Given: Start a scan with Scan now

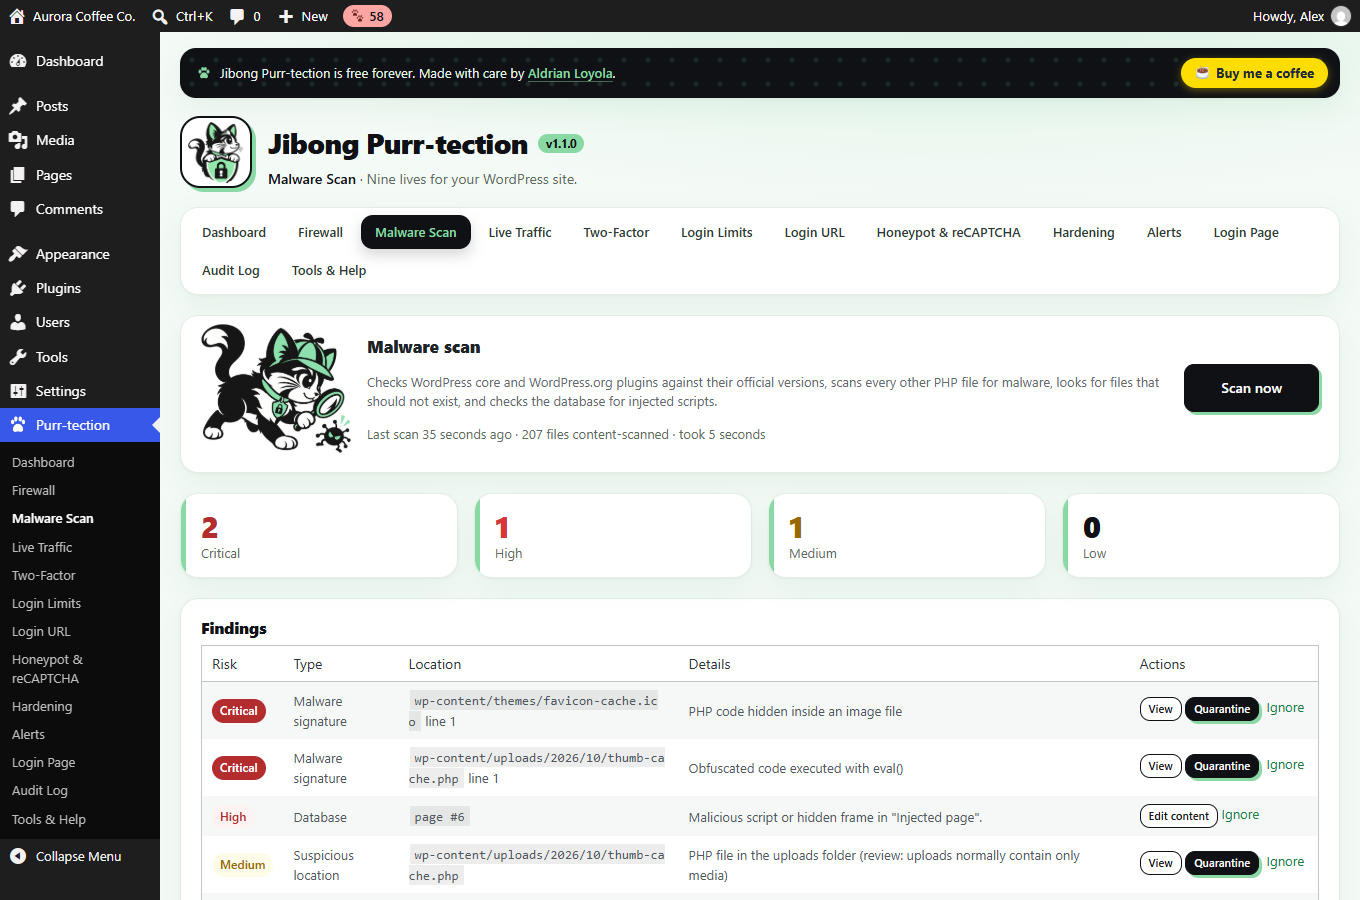Looking at the screenshot, I should [1251, 388].
